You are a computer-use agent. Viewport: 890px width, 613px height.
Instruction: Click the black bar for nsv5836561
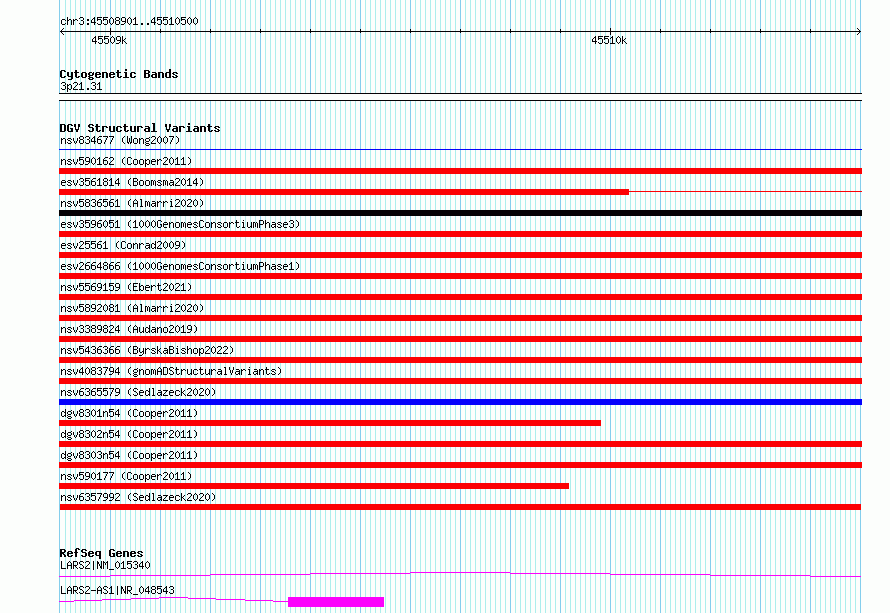coord(460,213)
